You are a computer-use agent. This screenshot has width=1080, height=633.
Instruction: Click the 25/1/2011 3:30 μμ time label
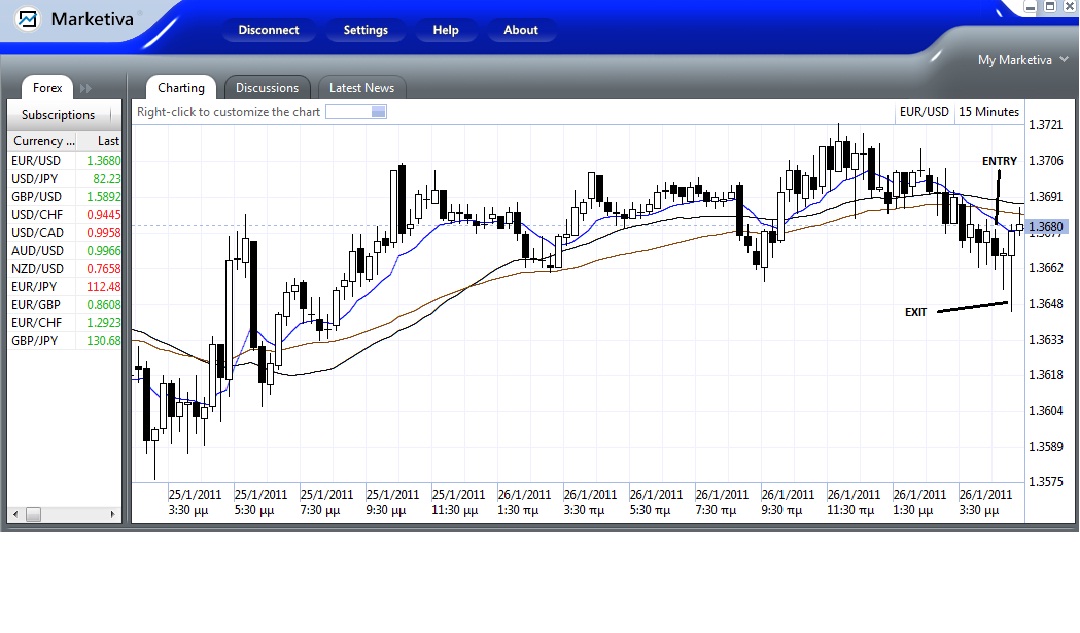coord(195,502)
